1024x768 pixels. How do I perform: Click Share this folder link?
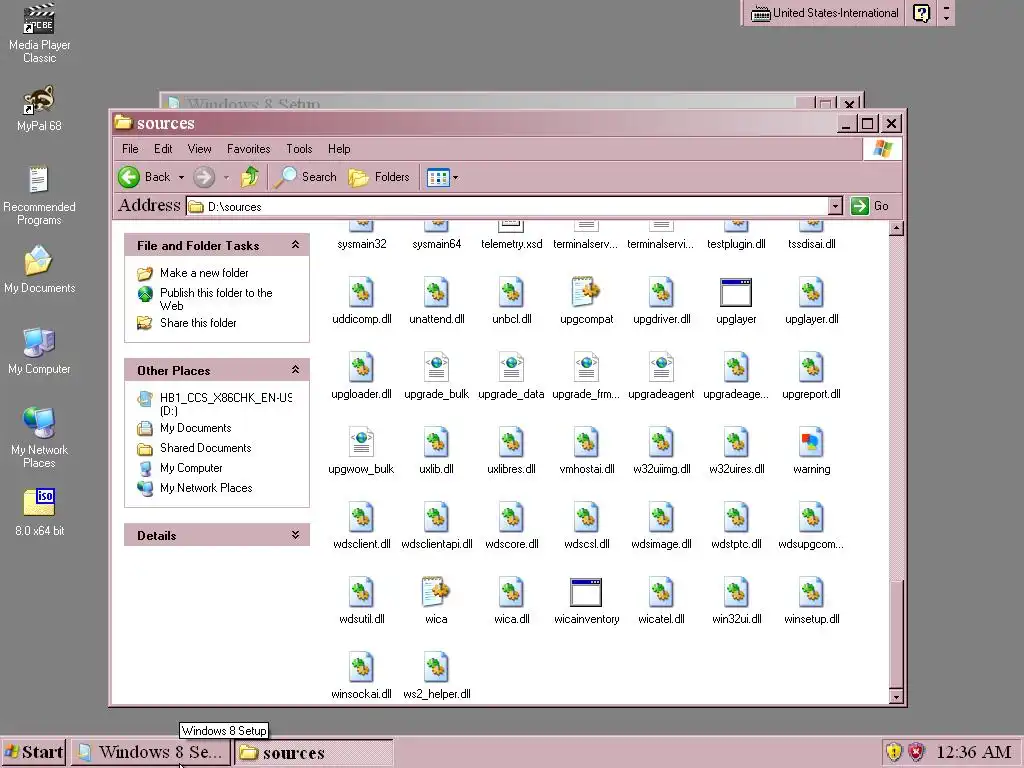pyautogui.click(x=198, y=323)
